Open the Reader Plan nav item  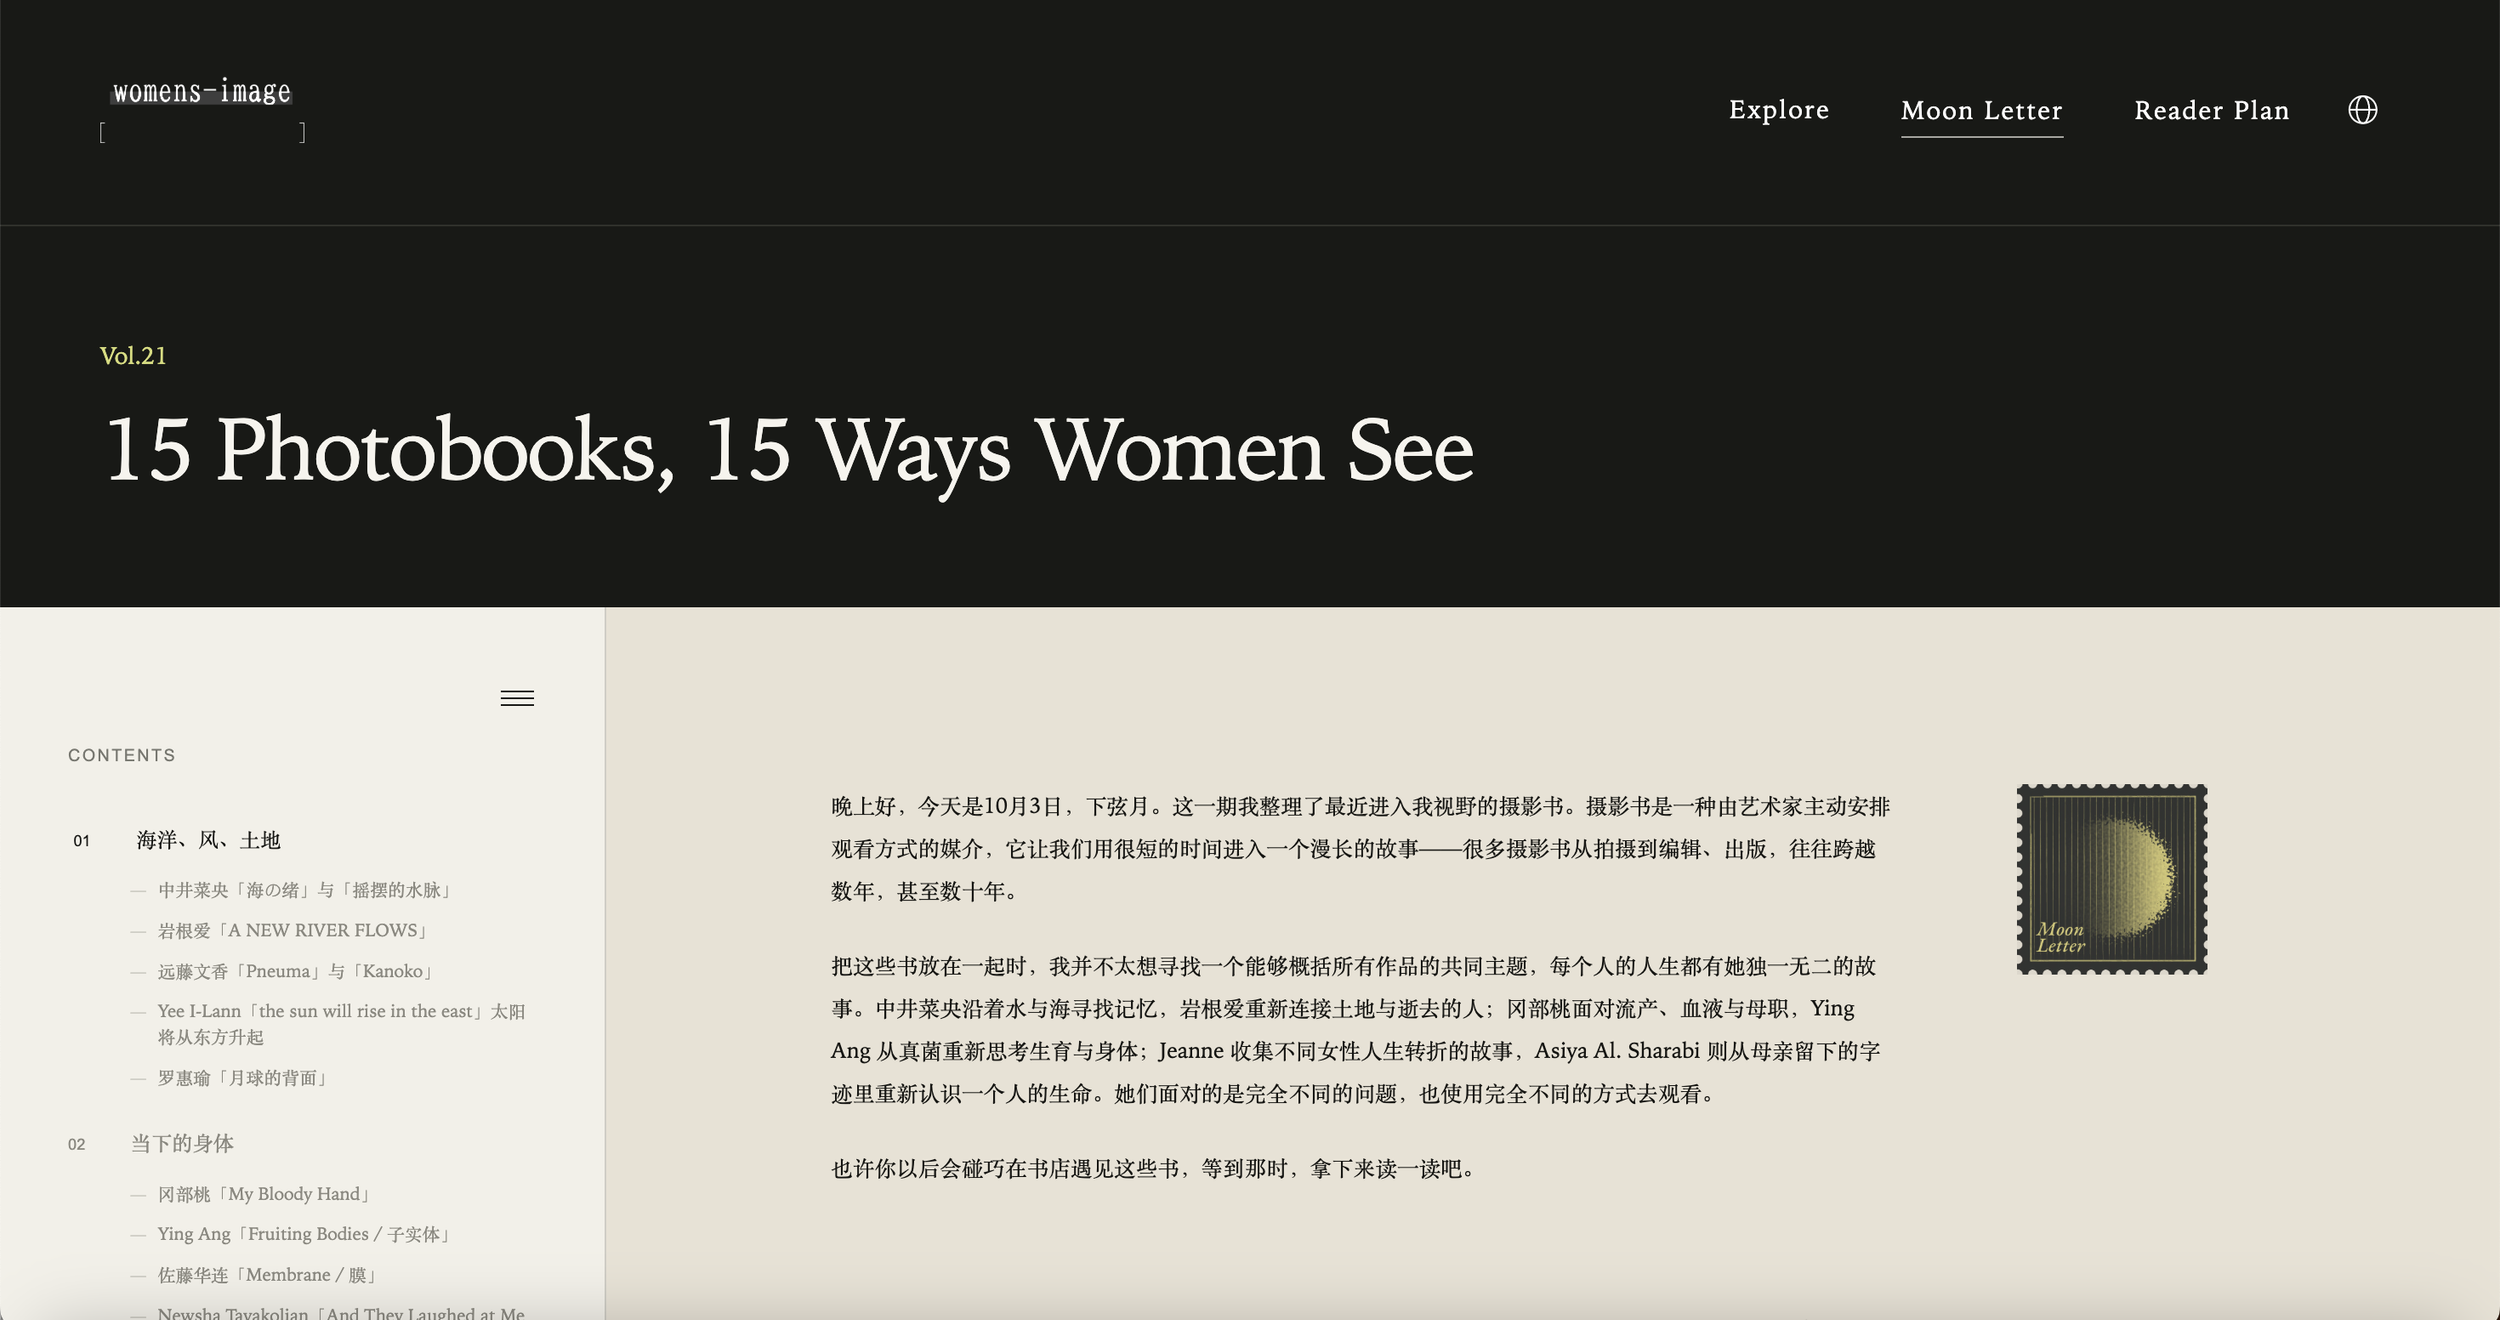click(2211, 111)
